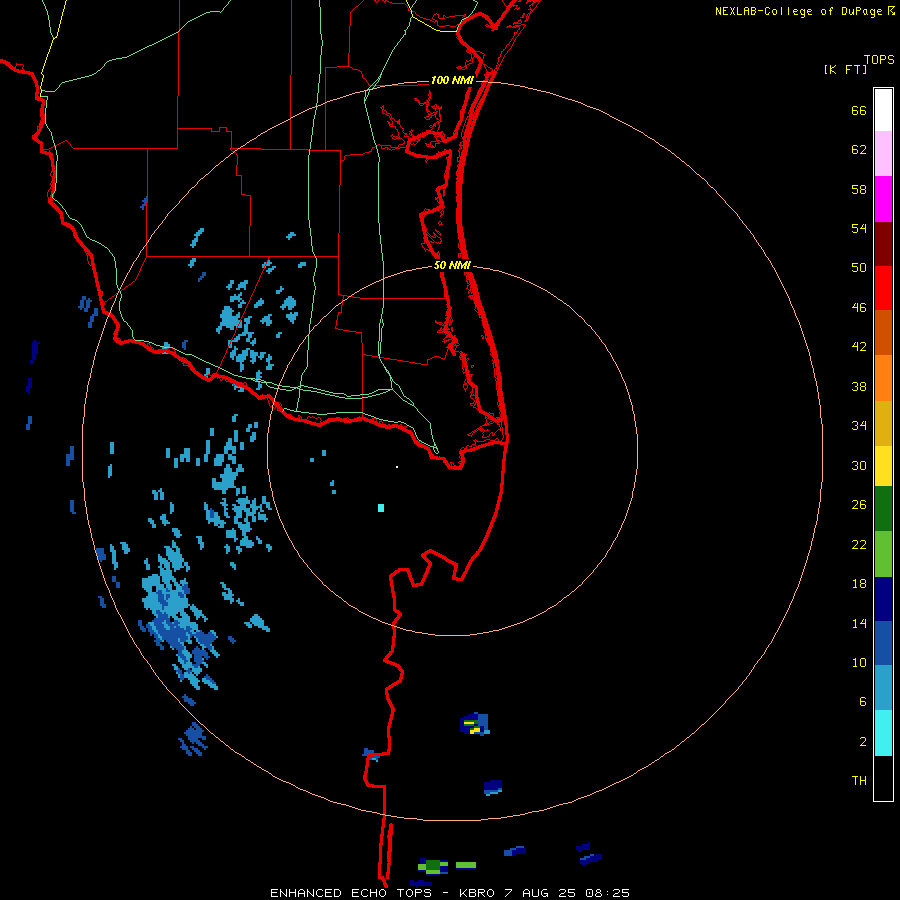Click the 22 legend value
Image resolution: width=900 pixels, height=900 pixels.
tap(859, 544)
